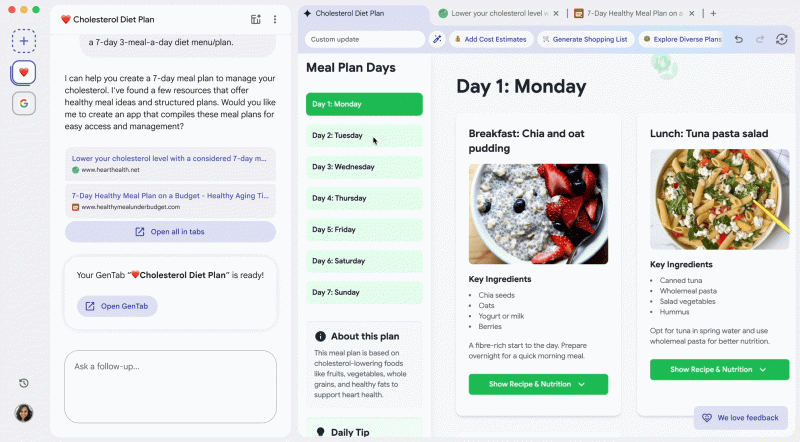
Task: Open the hearthealth.net source link
Action: [x=170, y=164]
